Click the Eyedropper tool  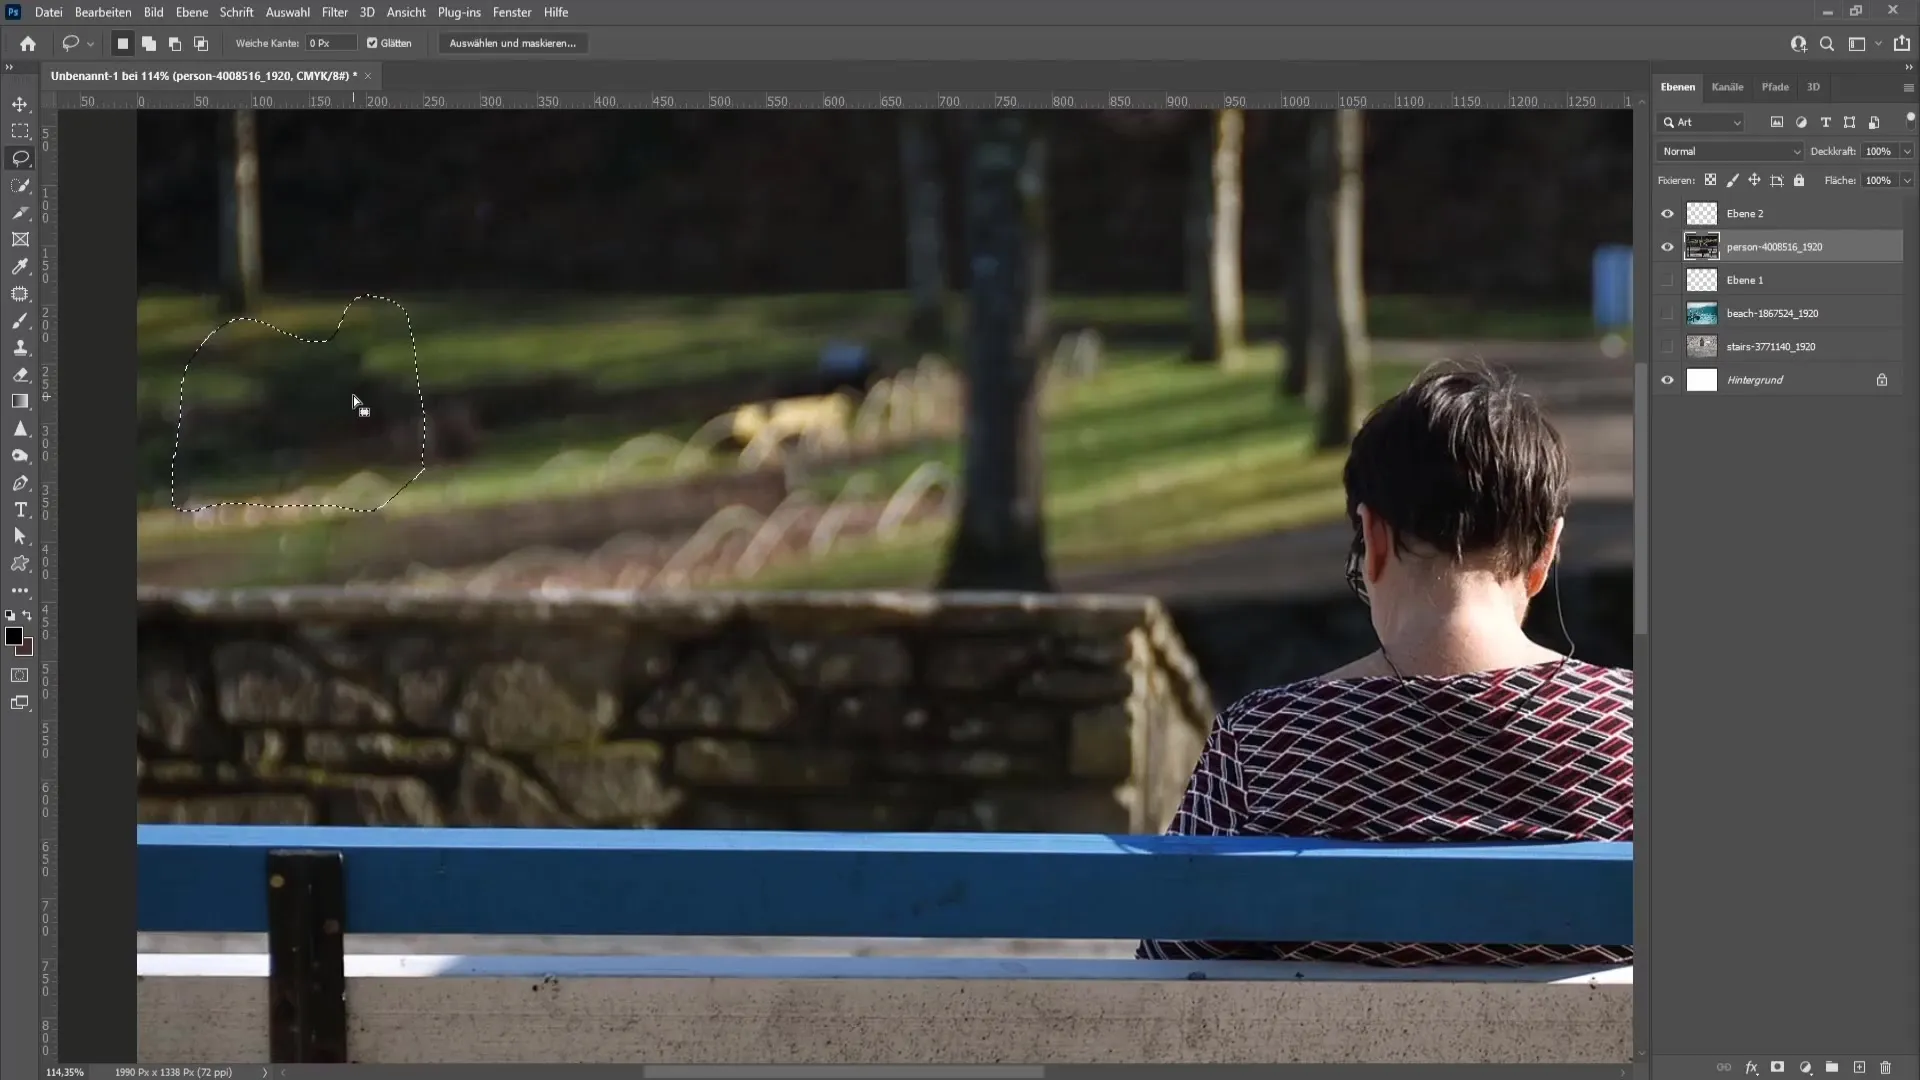pyautogui.click(x=20, y=266)
